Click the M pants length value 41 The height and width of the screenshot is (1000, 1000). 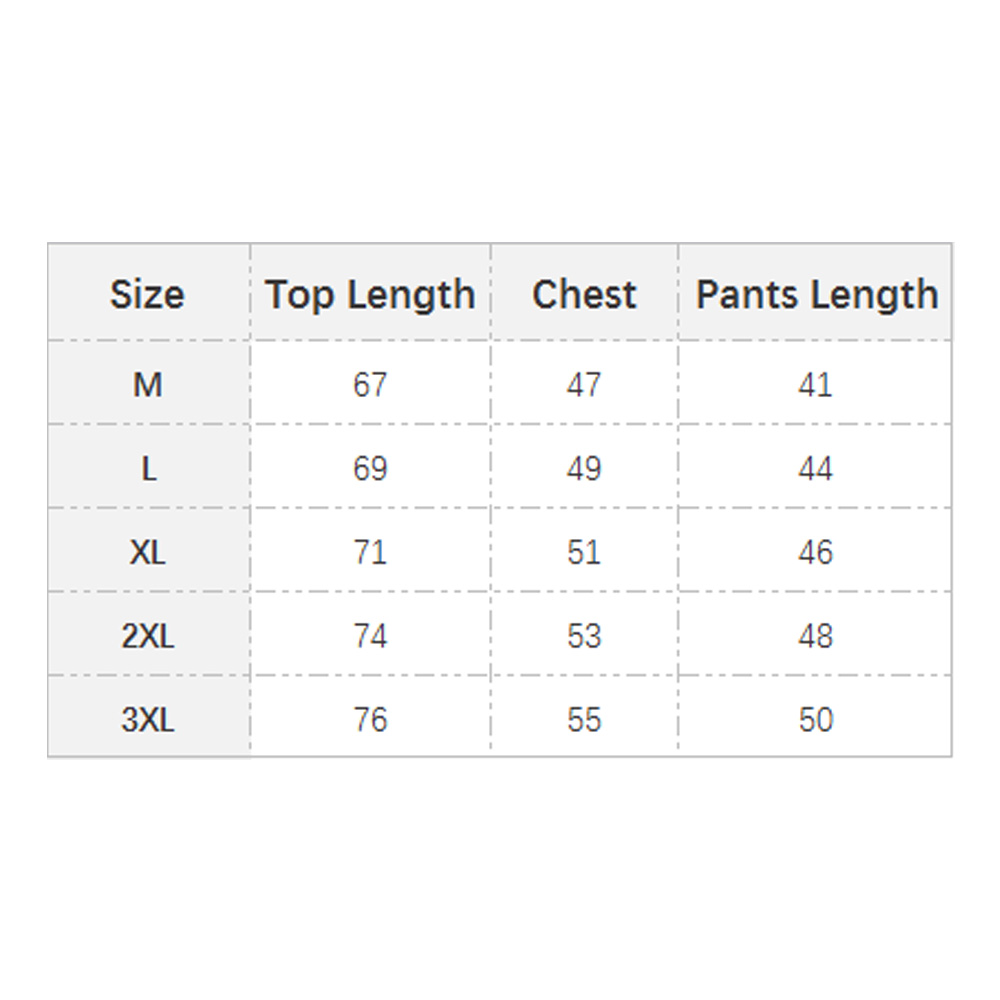(816, 384)
